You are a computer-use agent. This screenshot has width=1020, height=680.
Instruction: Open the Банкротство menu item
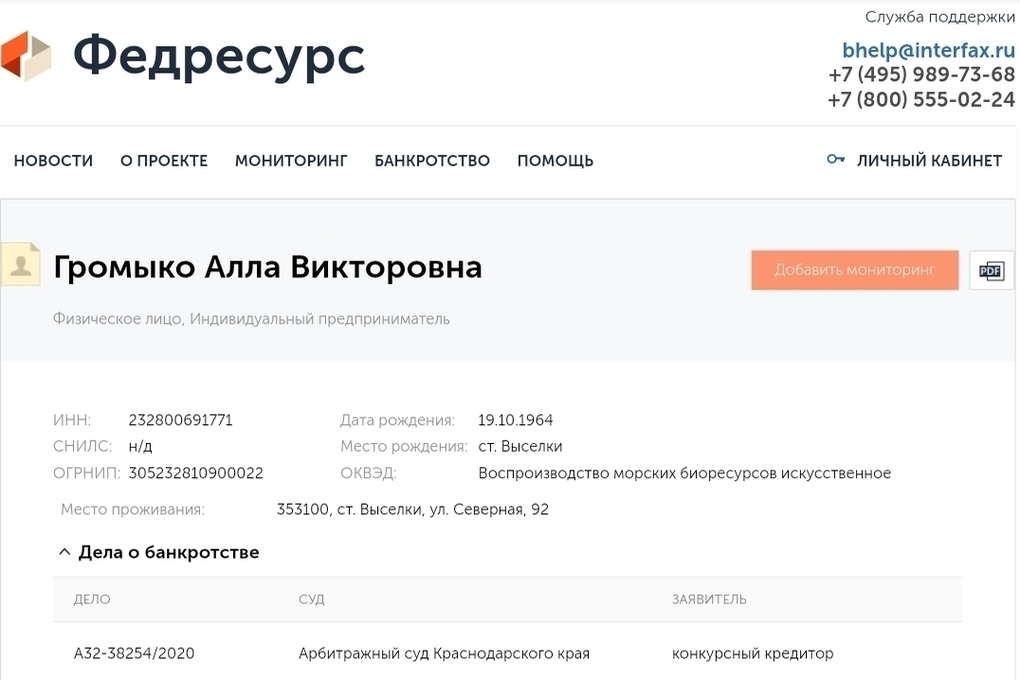coord(432,160)
